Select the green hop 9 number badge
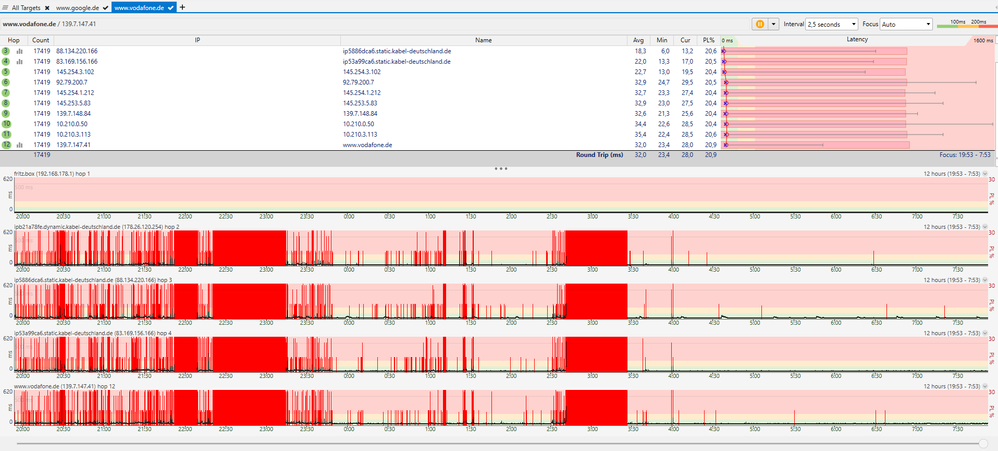 tap(6, 113)
